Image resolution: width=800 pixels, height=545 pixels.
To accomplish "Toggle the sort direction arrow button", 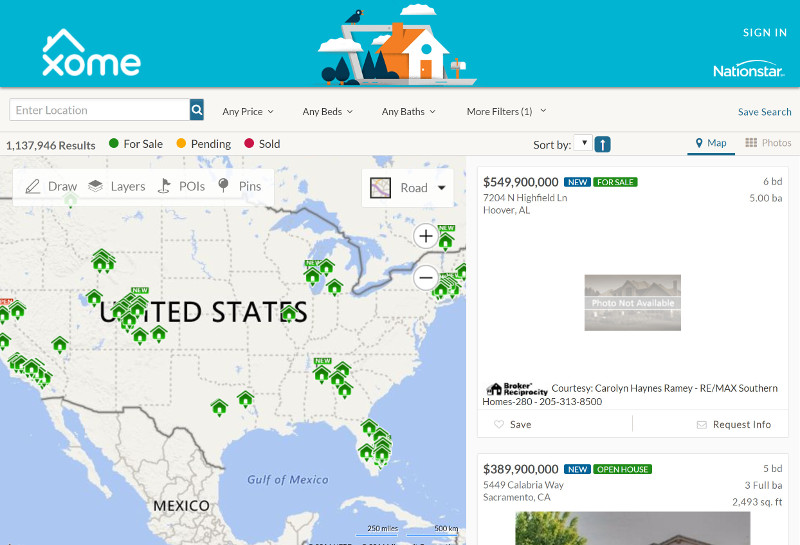I will (603, 144).
